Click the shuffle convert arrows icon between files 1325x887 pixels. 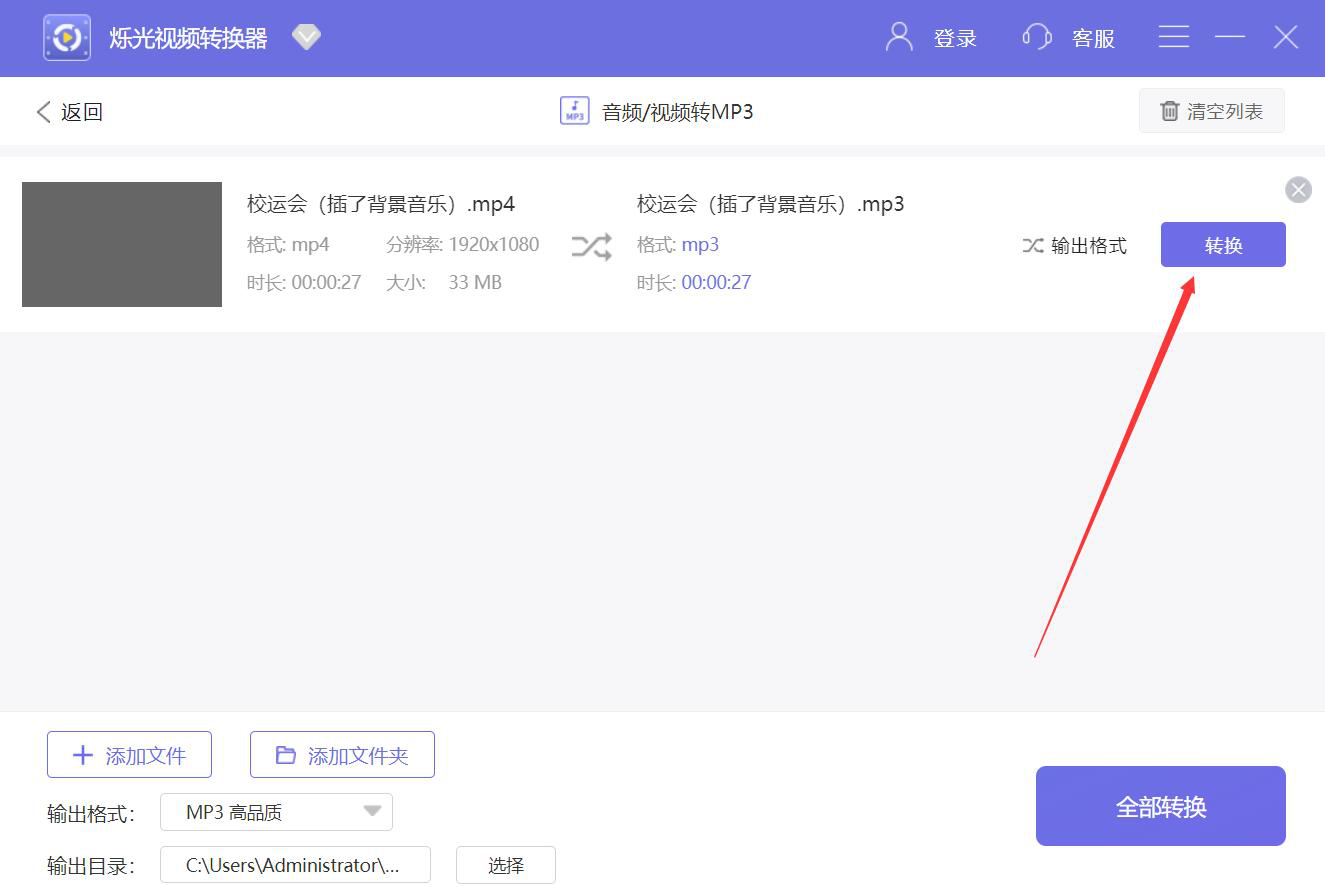tap(591, 246)
